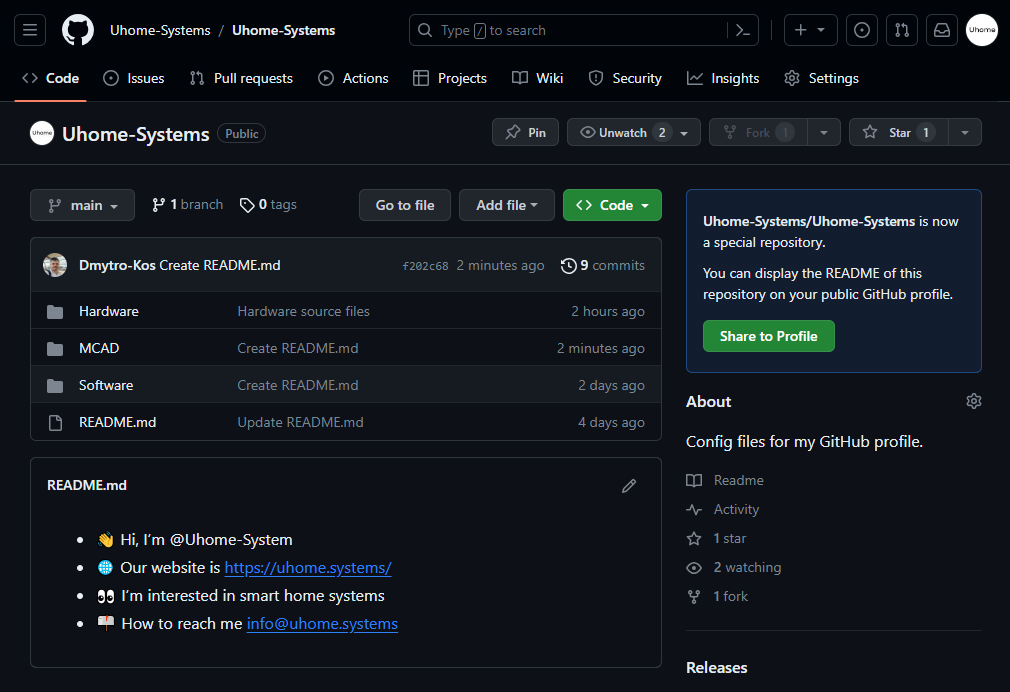Screen dimensions: 1010x692
Task: Open the pull requests icon in header
Action: click(902, 30)
